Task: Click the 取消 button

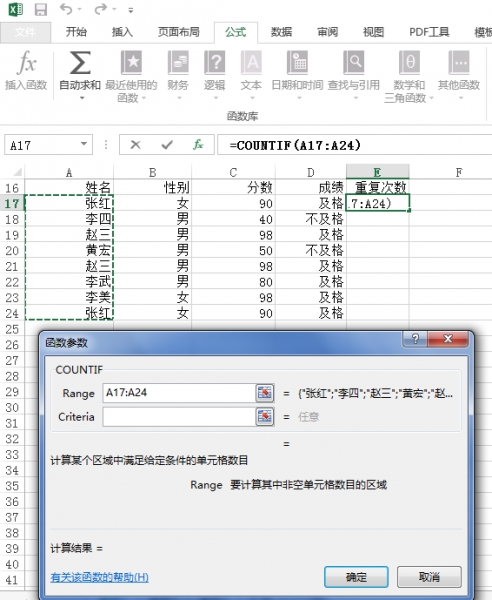Action: 429,577
